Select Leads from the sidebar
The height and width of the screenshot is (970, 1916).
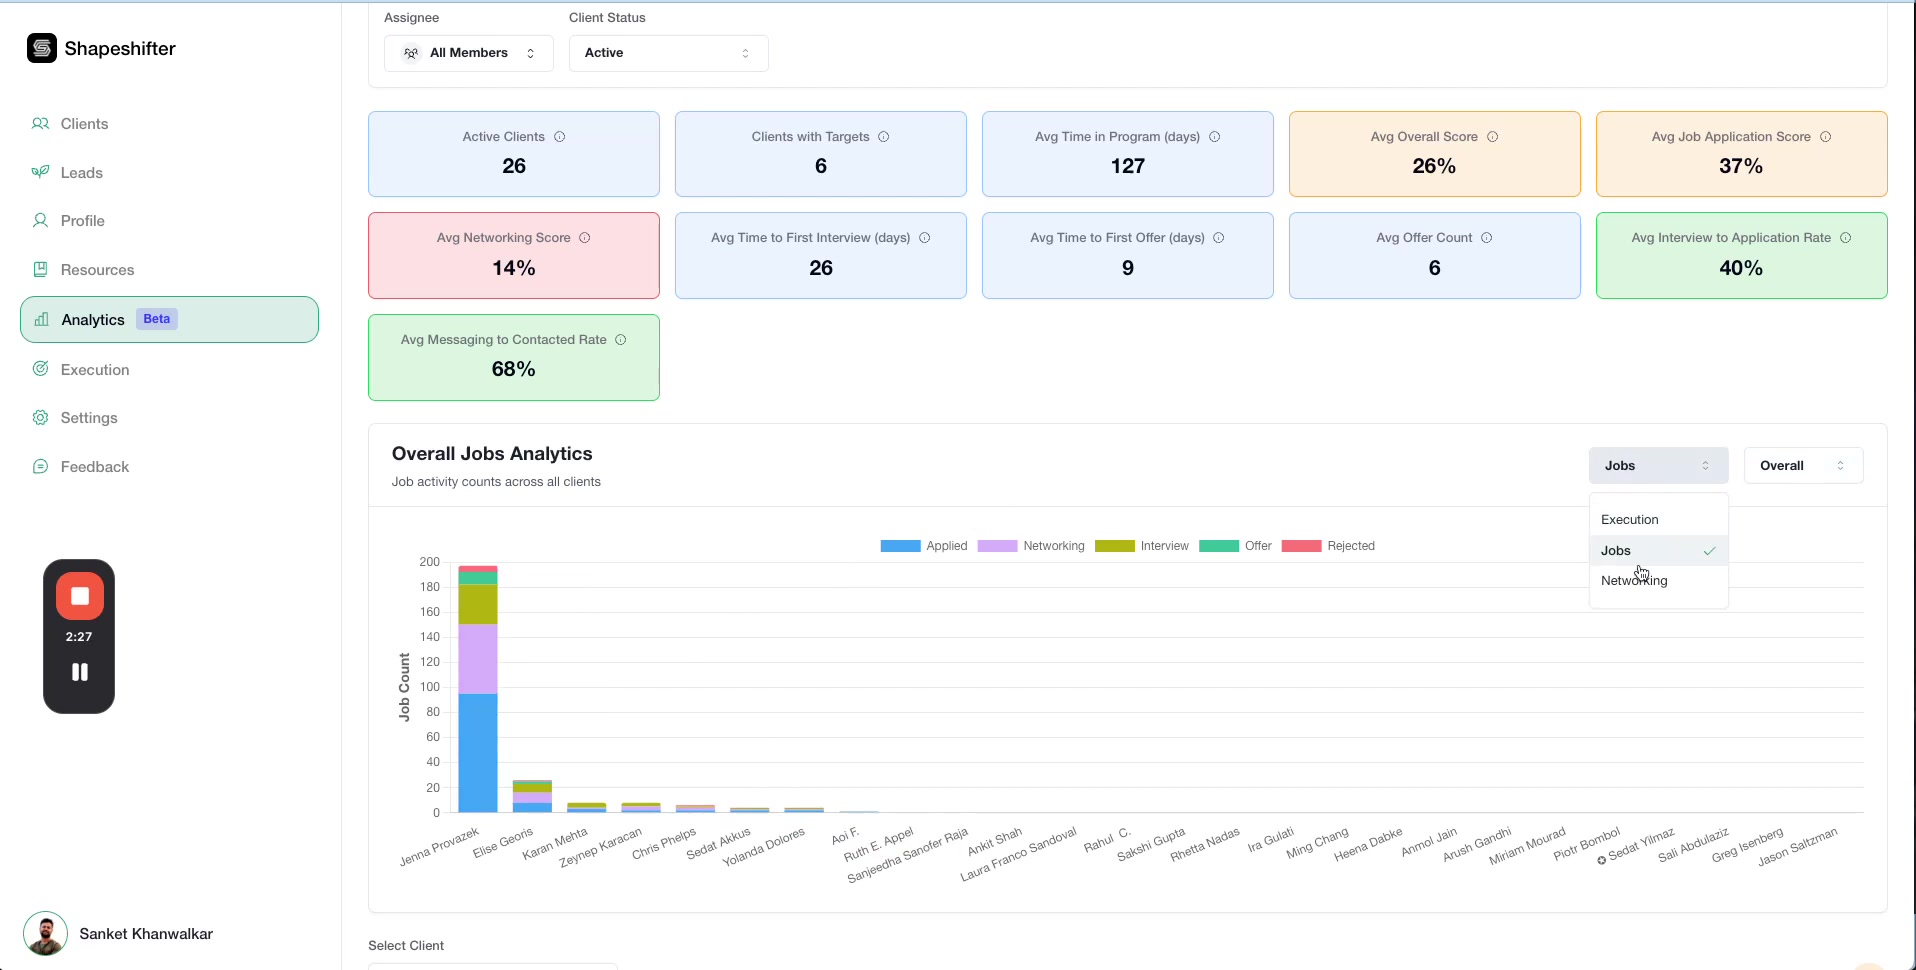pyautogui.click(x=81, y=172)
